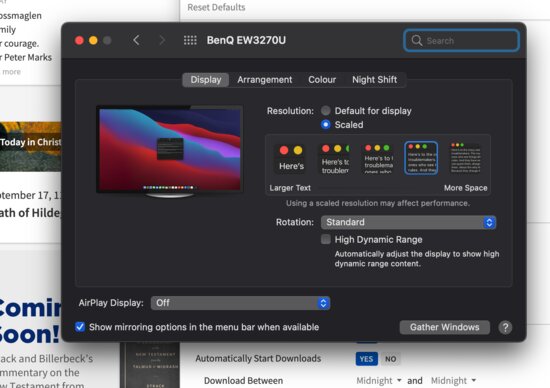Screen dimensions: 550x388
Task: Click 'Automatically Start Downloads' label
Action: (258, 359)
